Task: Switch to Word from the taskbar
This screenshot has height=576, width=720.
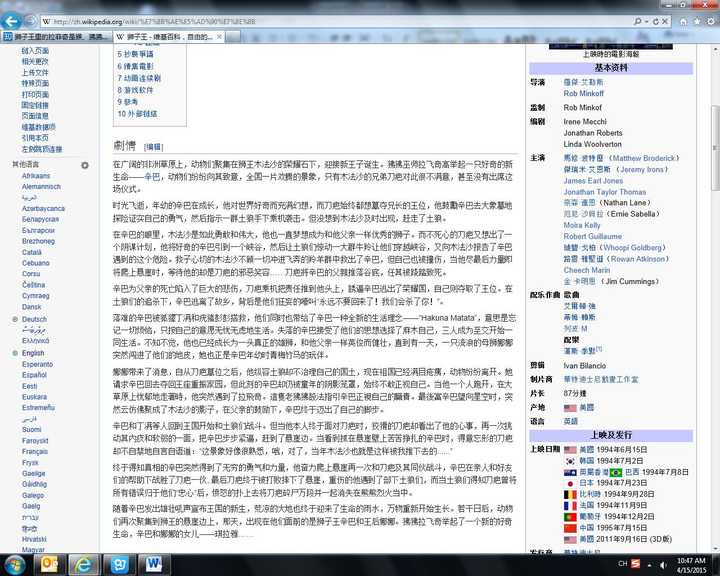Action: [154, 564]
